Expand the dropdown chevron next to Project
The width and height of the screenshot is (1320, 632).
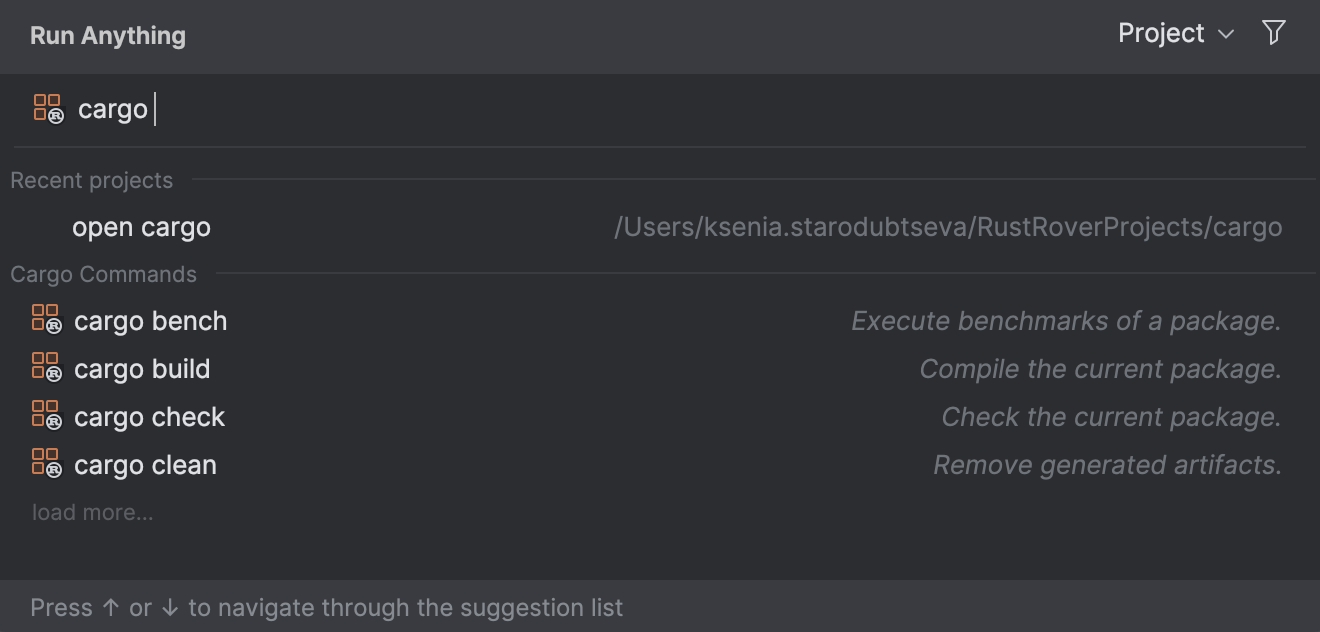[x=1226, y=35]
